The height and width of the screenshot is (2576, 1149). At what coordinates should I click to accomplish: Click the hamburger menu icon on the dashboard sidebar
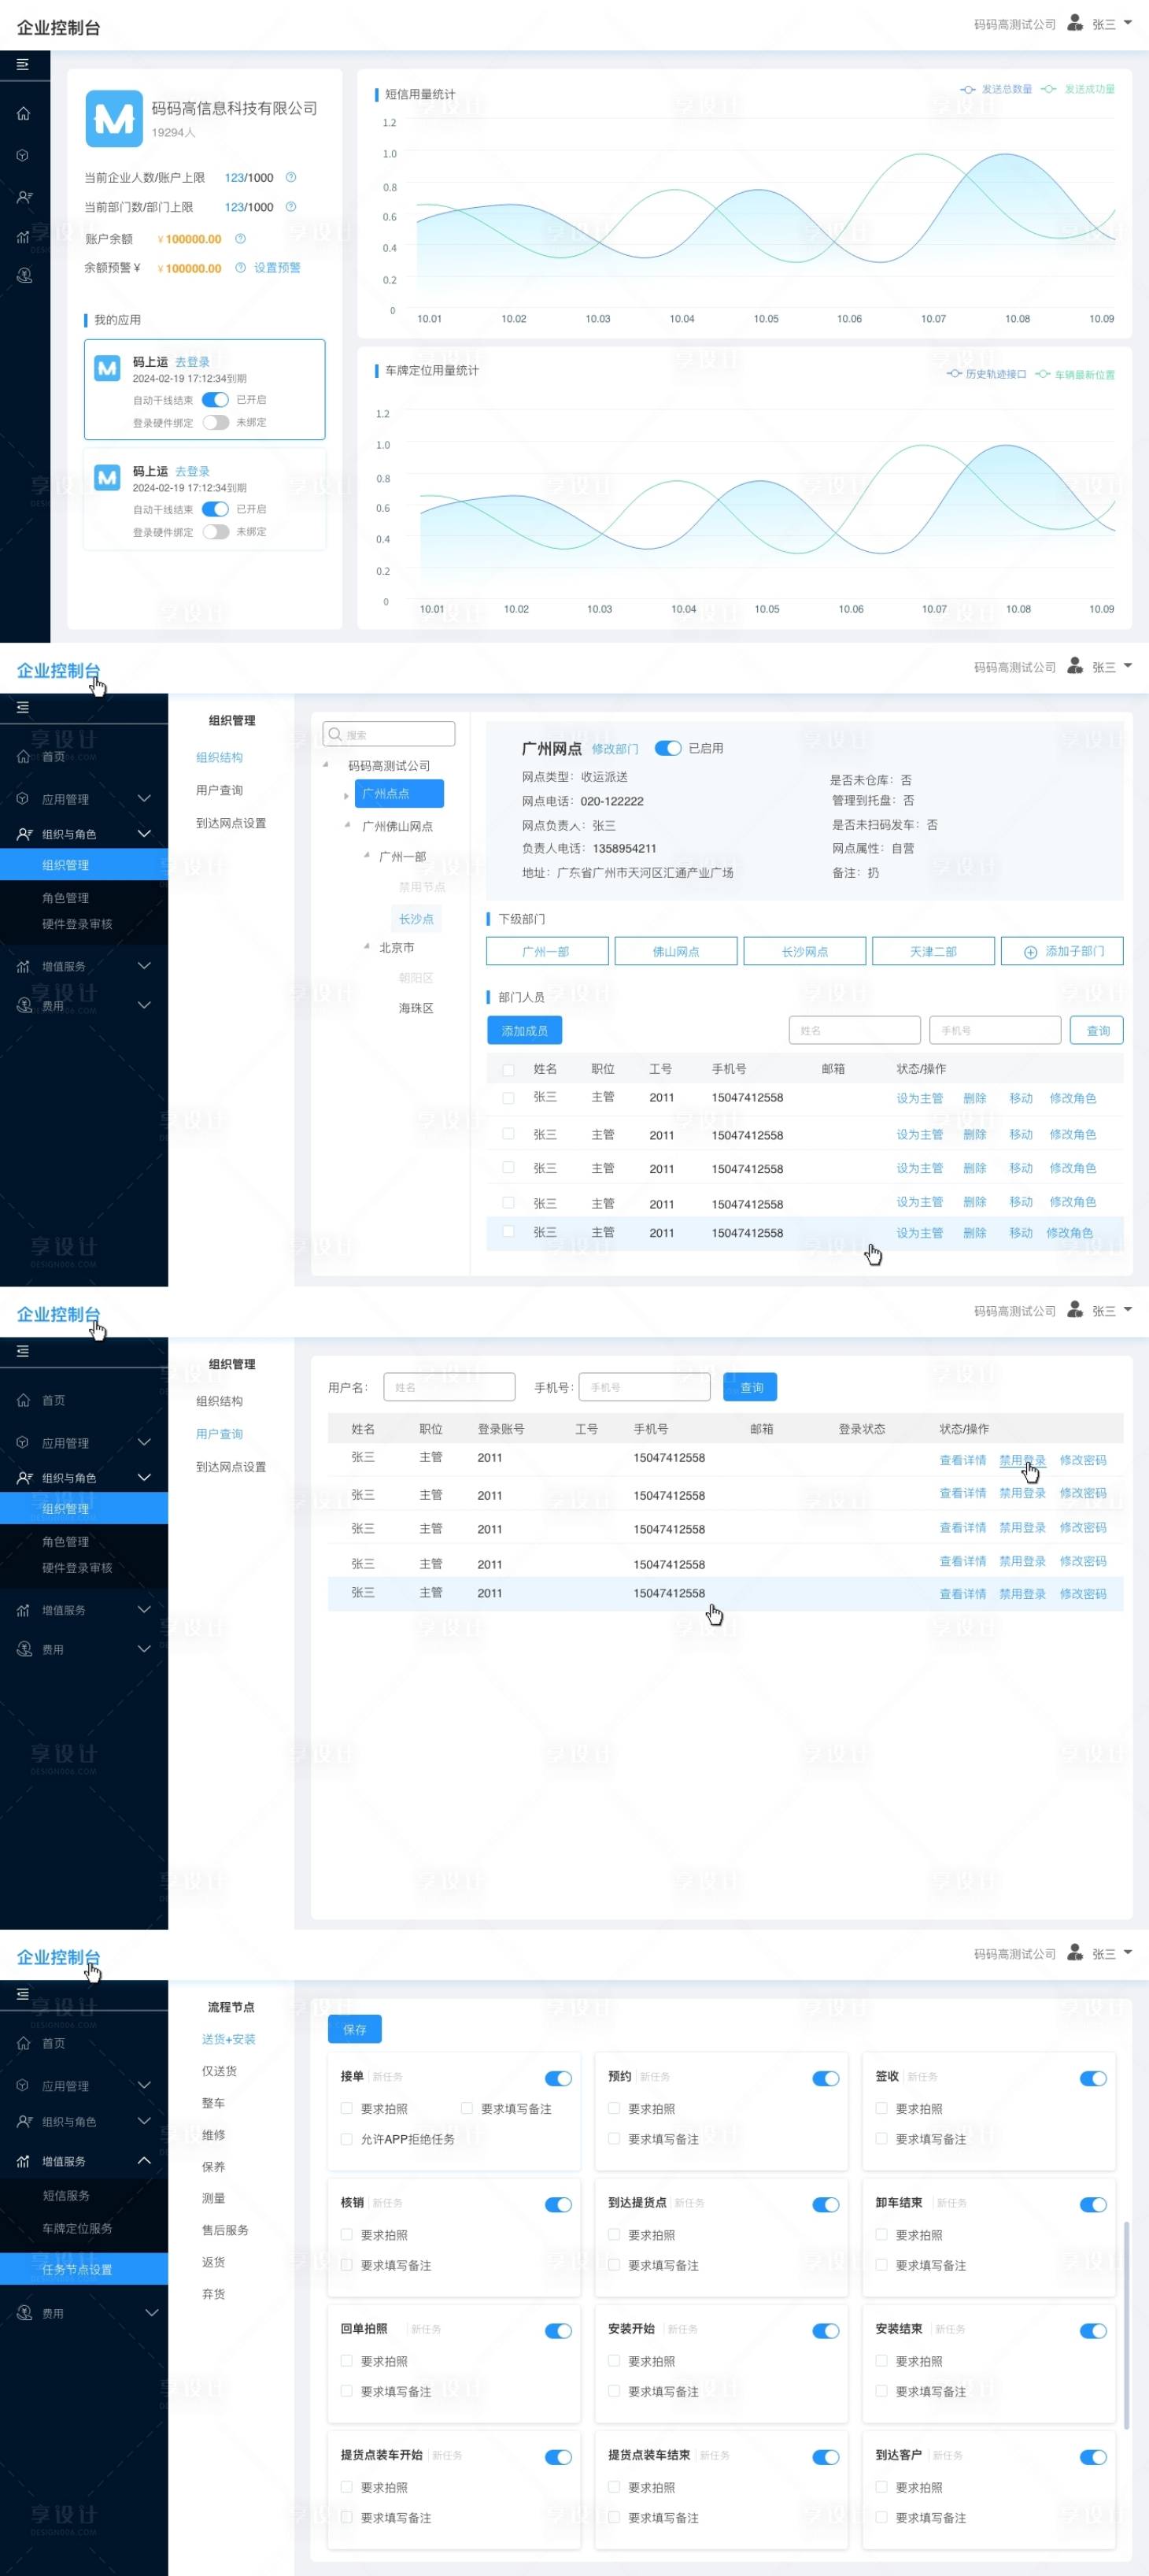pos(22,64)
